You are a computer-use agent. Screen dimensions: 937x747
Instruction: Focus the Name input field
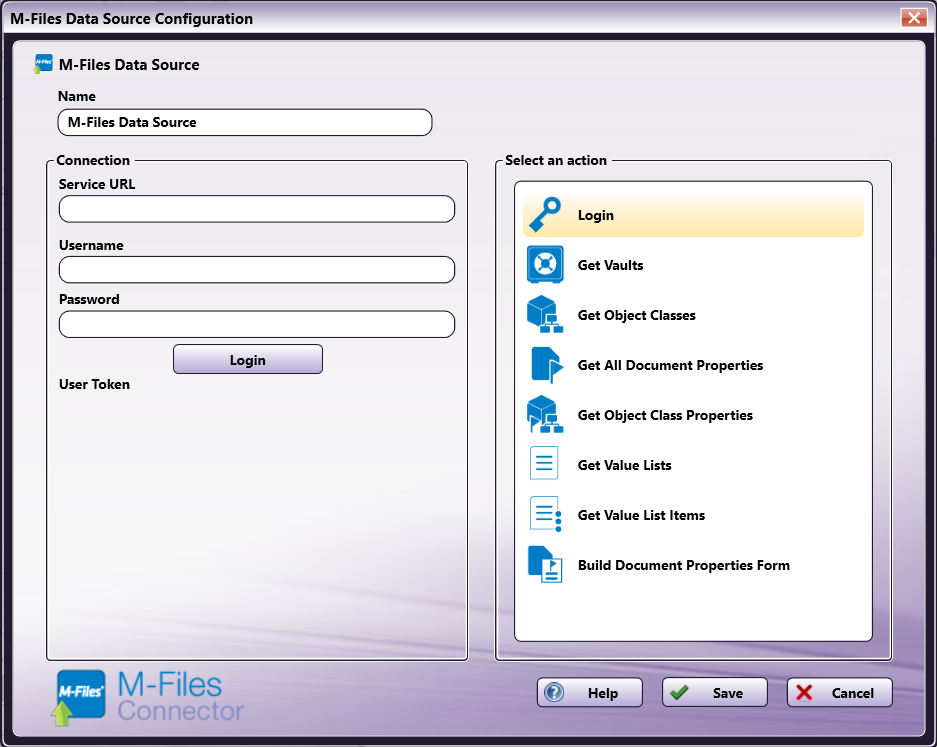tap(244, 123)
